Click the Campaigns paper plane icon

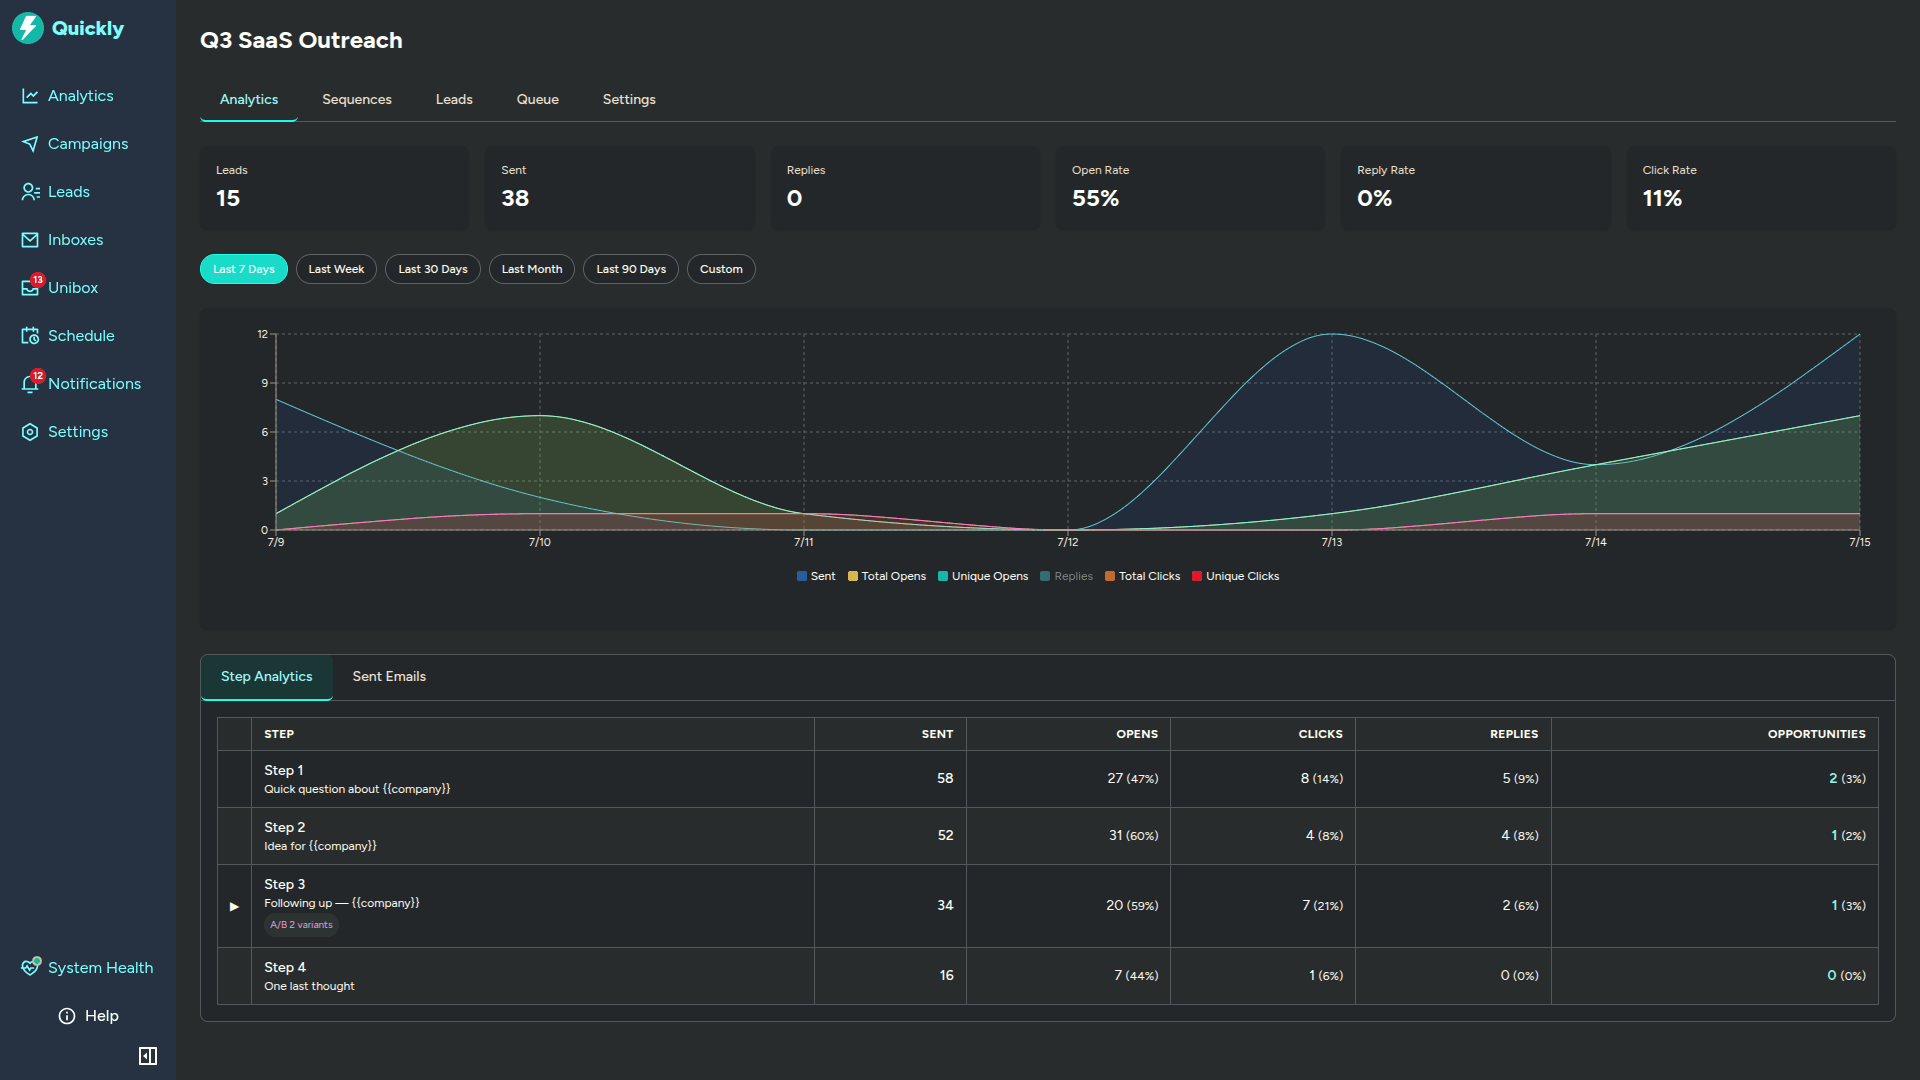tap(30, 144)
